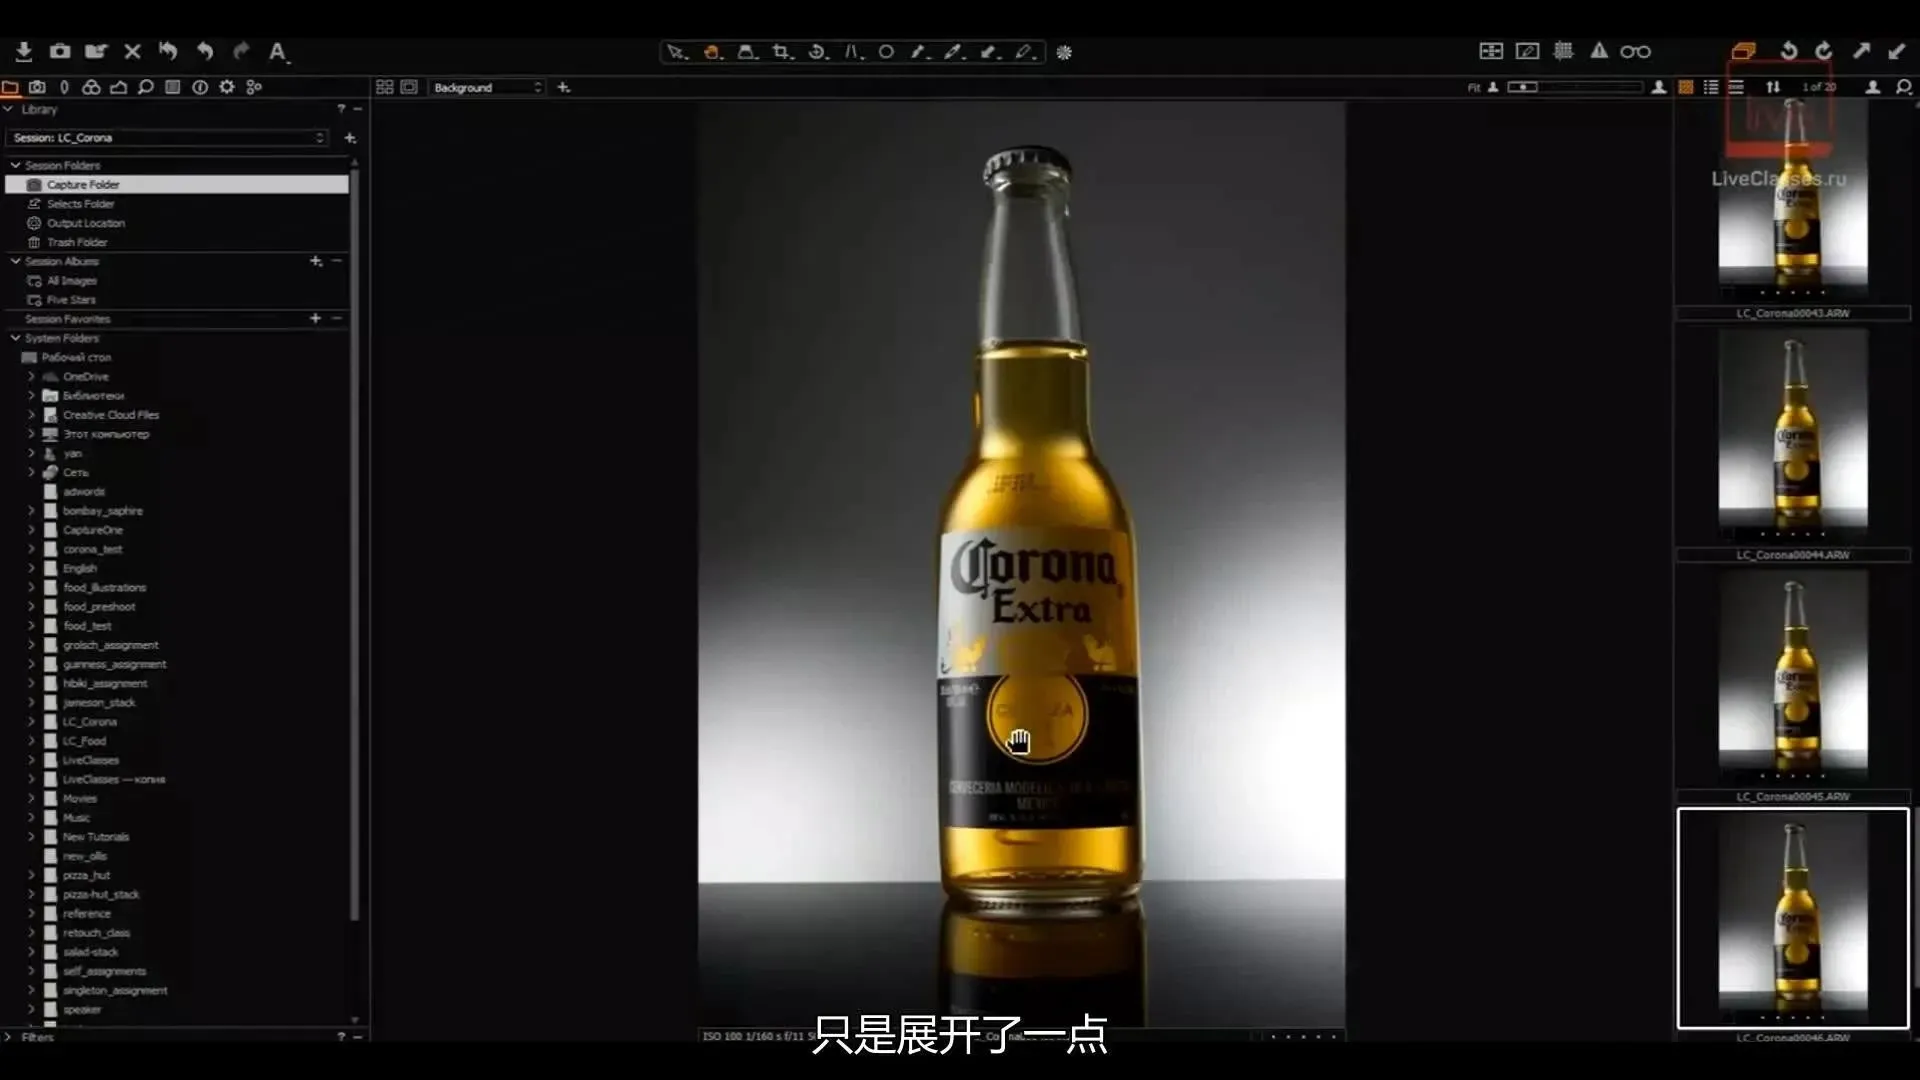
Task: Click the Copy adjustments arrow icon
Action: click(x=1861, y=51)
